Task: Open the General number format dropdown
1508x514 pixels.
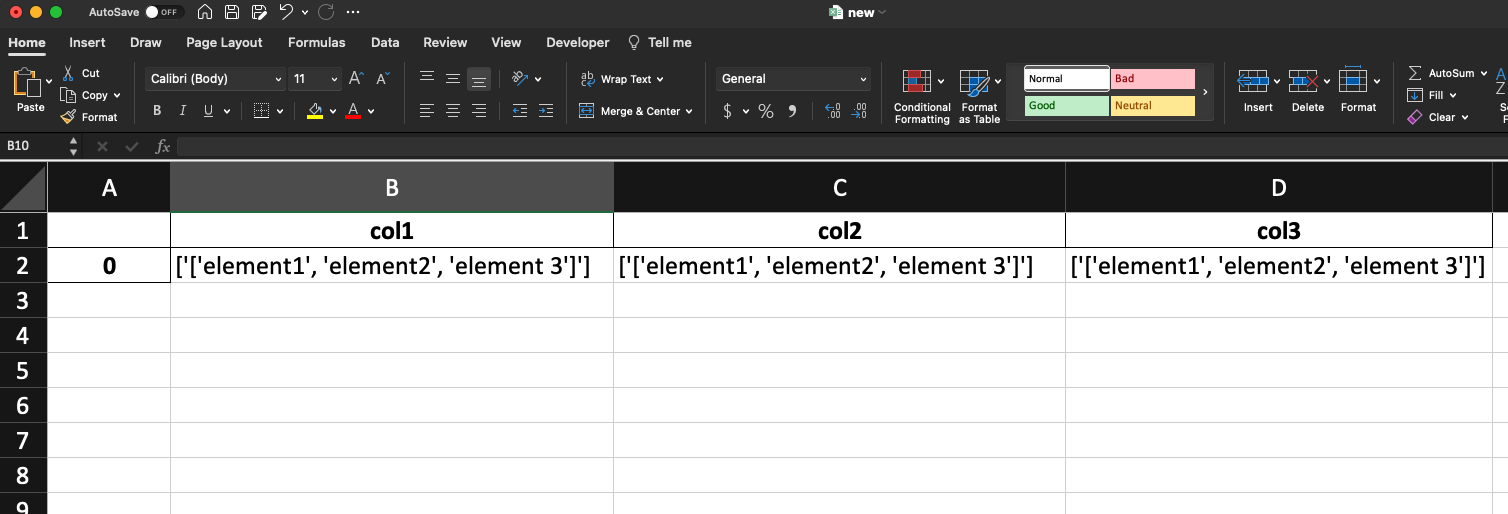Action: [x=793, y=79]
